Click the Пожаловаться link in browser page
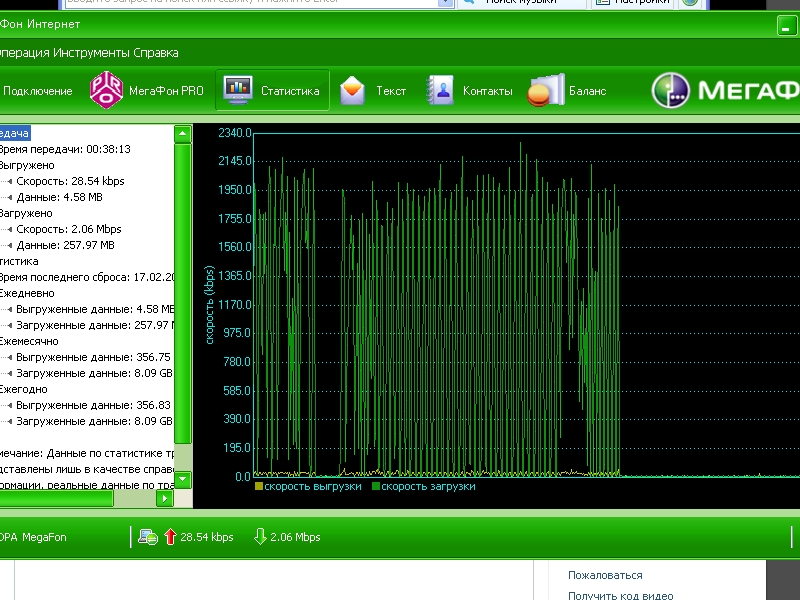Screen dimensions: 800x600 pyautogui.click(x=605, y=575)
